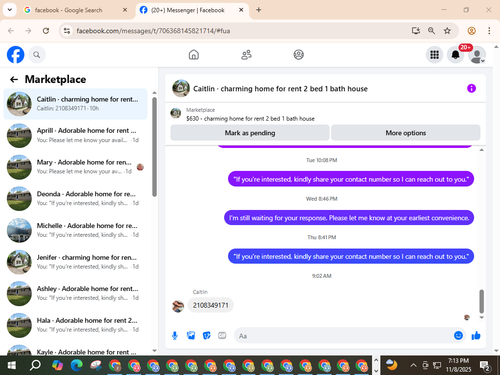Click the address bar URL
Viewport: 500px width, 375px height.
coord(153,31)
